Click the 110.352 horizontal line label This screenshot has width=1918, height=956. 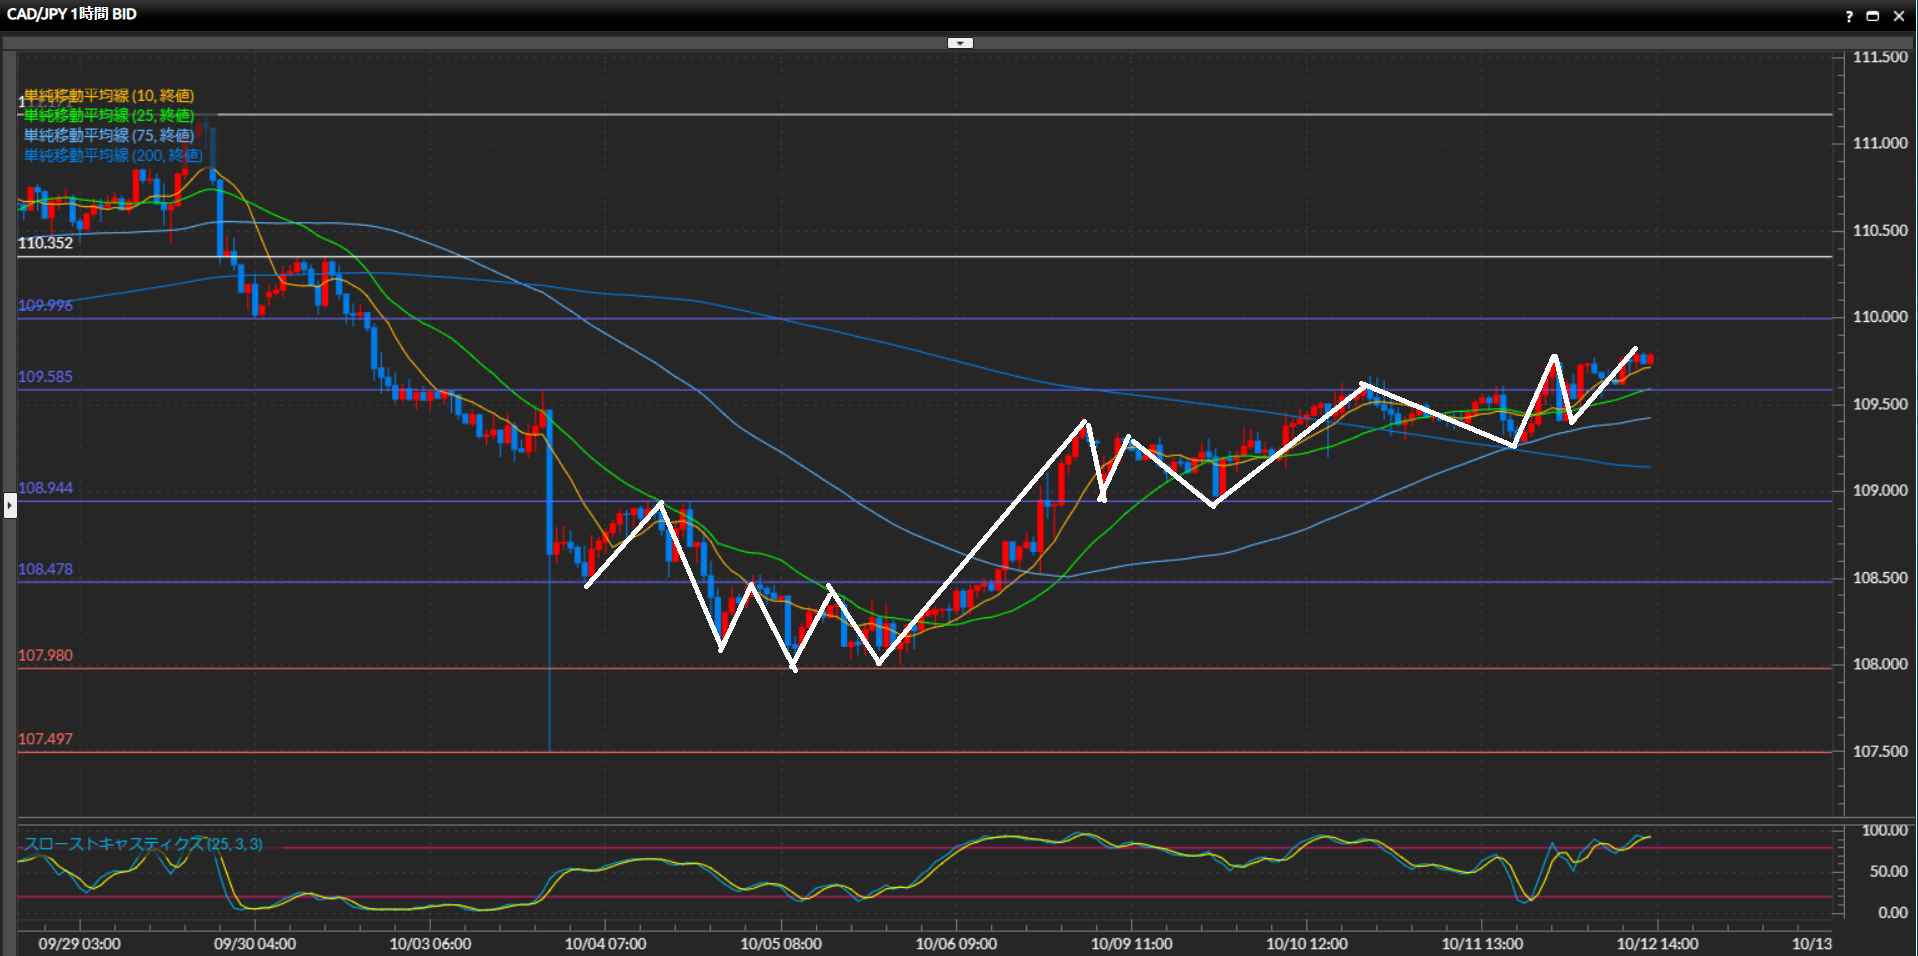pos(46,243)
